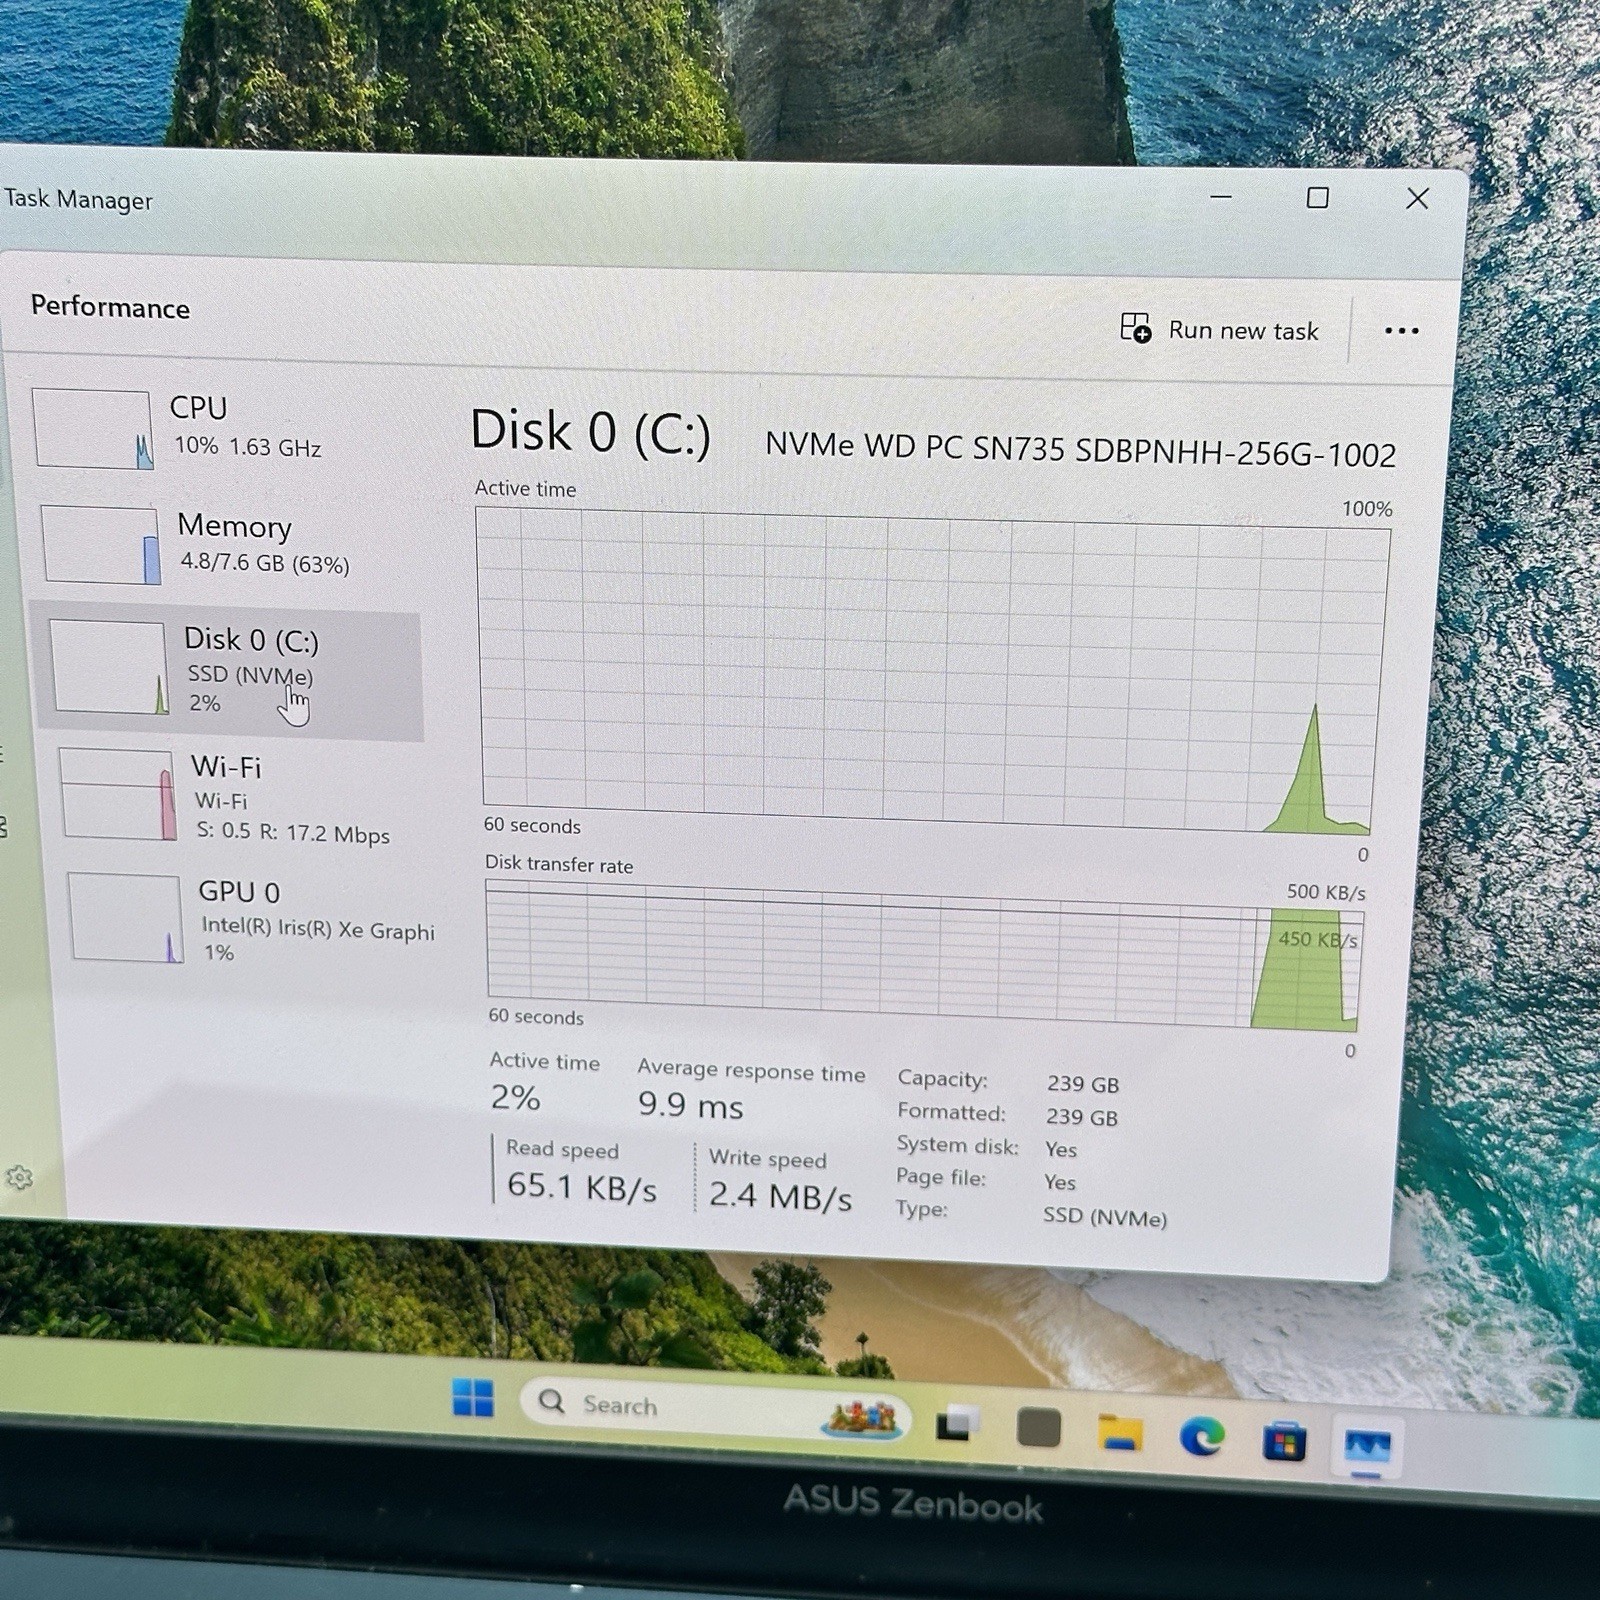The width and height of the screenshot is (1600, 1600).
Task: Click the 2.4 MB/s write speed value
Action: tap(780, 1195)
